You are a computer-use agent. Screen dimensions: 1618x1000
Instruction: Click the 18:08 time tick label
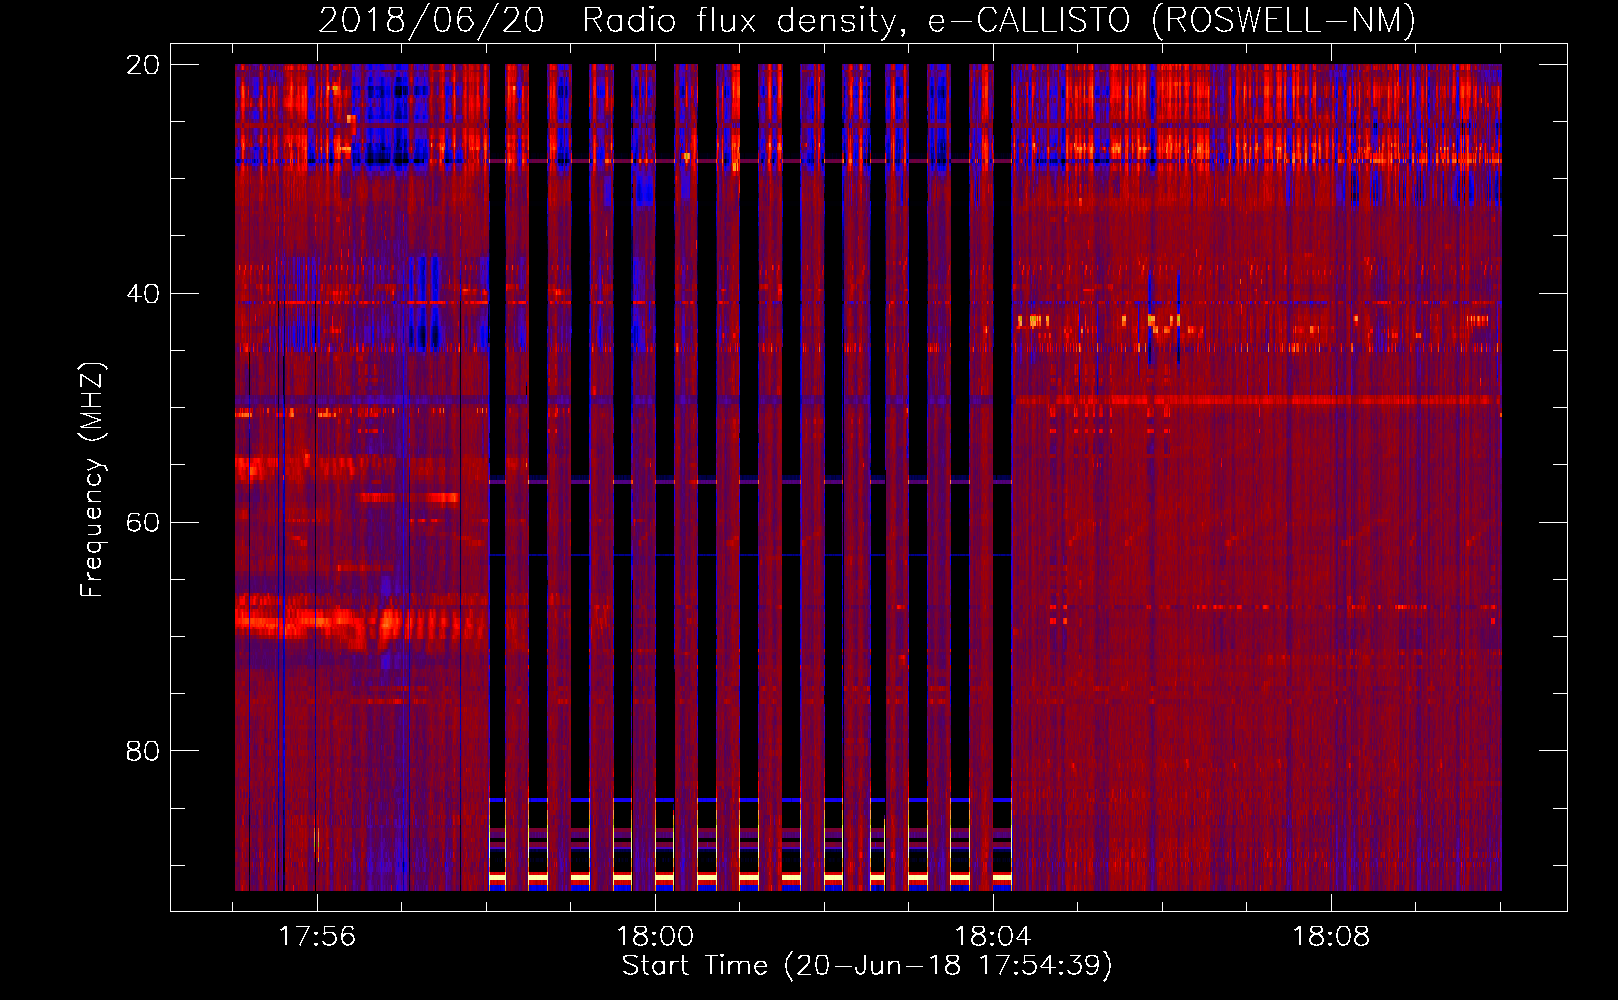[1331, 937]
